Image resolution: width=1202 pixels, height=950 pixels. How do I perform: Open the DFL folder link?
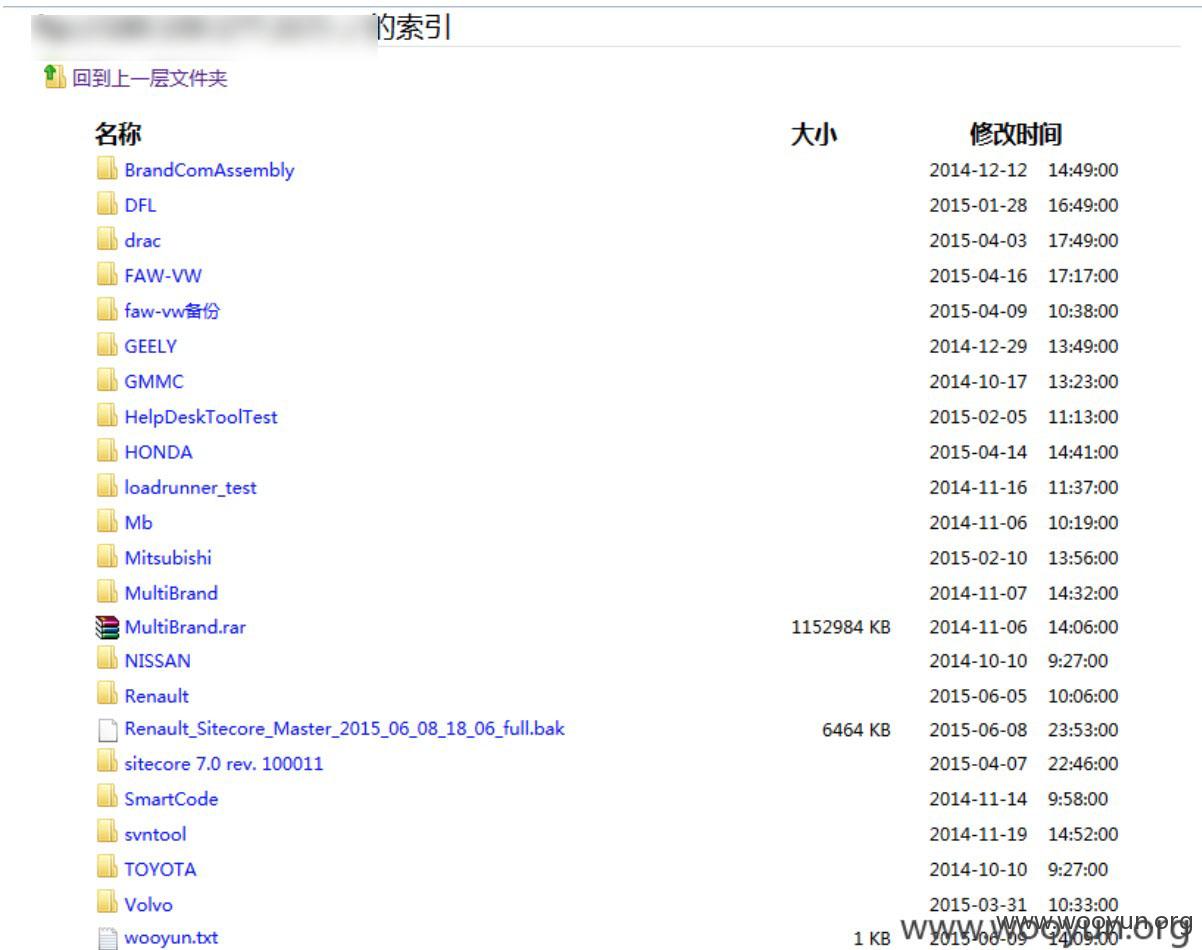[x=140, y=205]
